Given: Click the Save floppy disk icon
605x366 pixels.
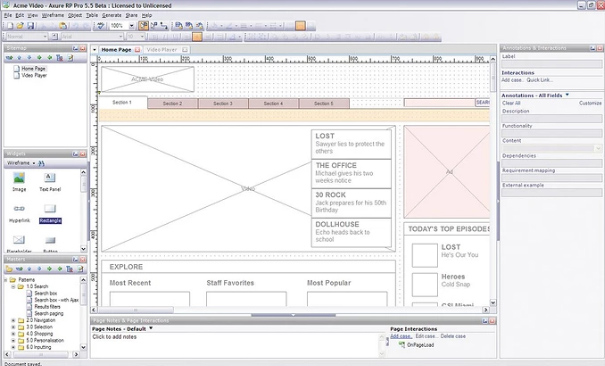Looking at the screenshot, I should point(30,26).
